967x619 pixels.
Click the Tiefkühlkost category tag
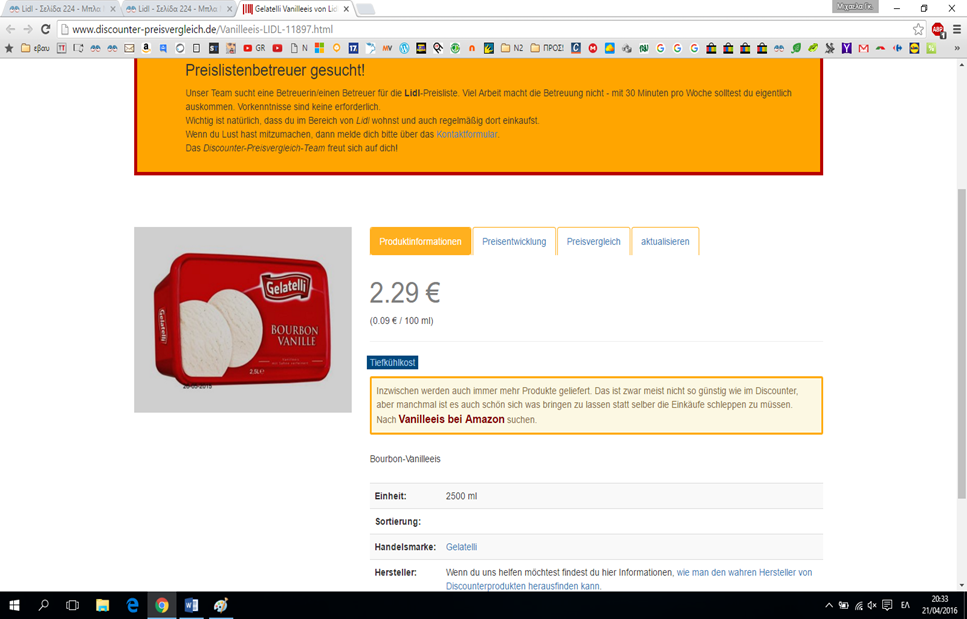click(x=392, y=363)
